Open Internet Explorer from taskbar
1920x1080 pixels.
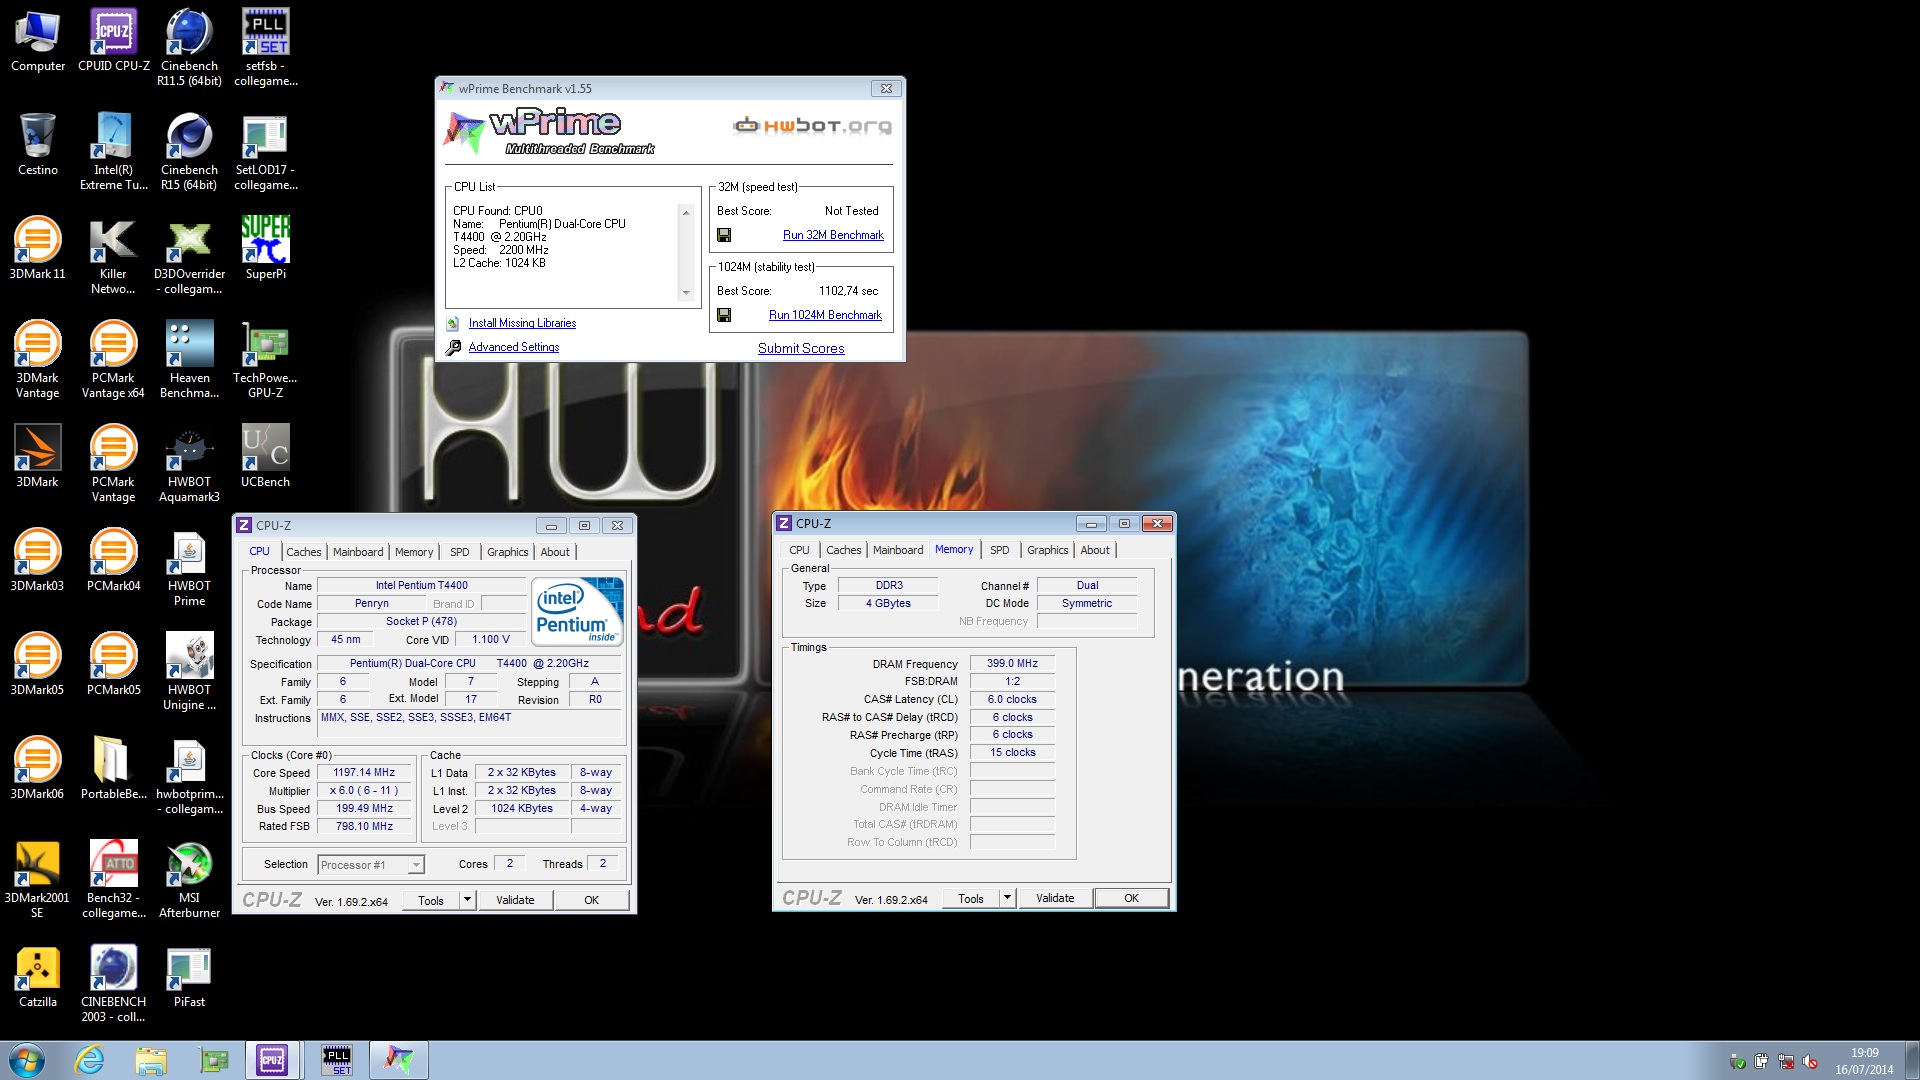[x=89, y=1060]
